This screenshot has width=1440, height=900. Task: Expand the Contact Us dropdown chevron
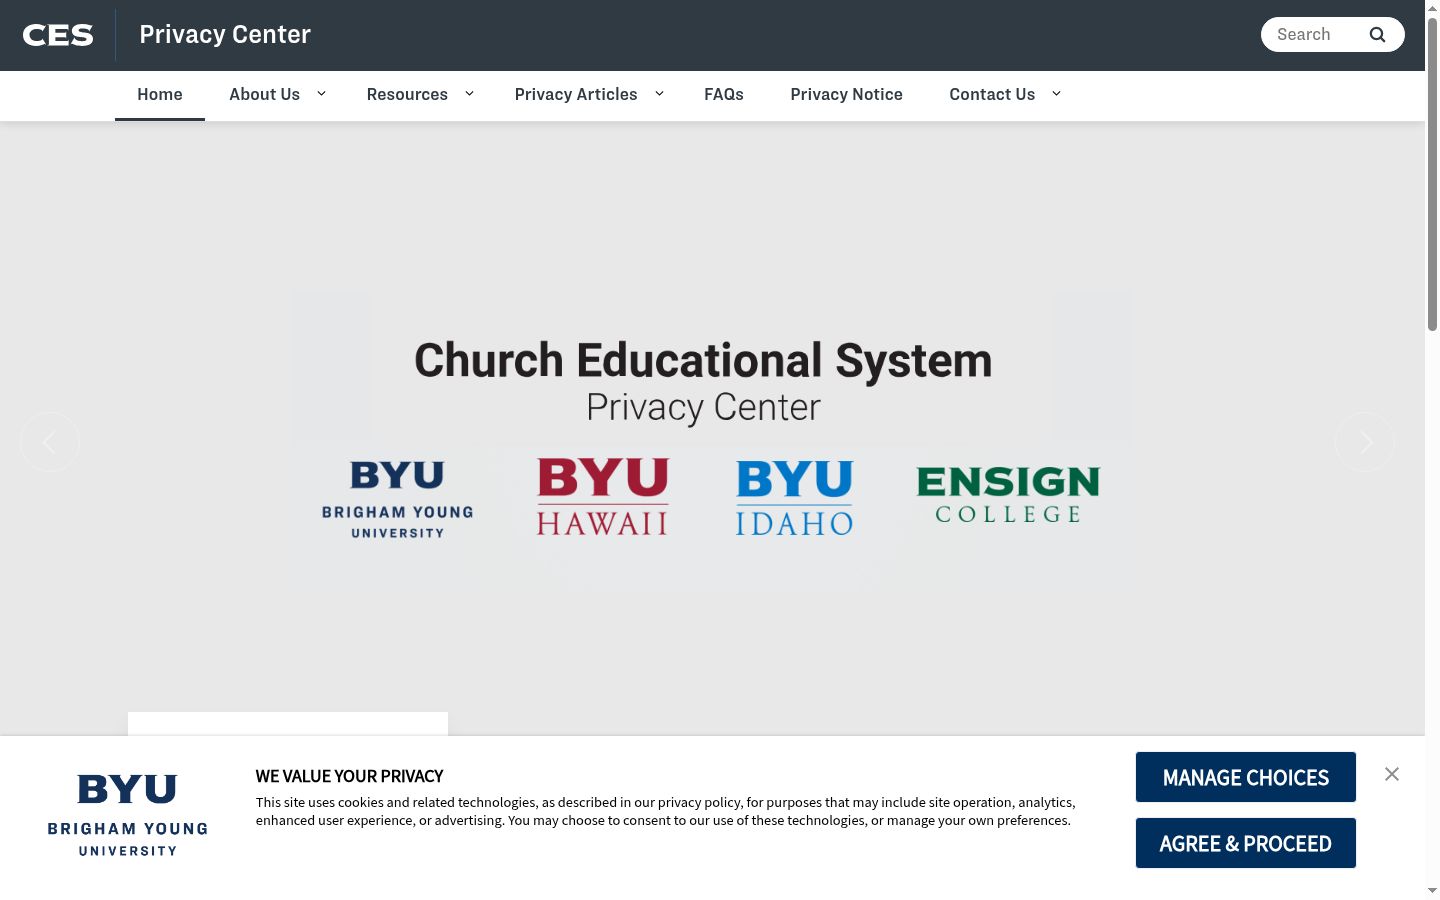pyautogui.click(x=1056, y=94)
